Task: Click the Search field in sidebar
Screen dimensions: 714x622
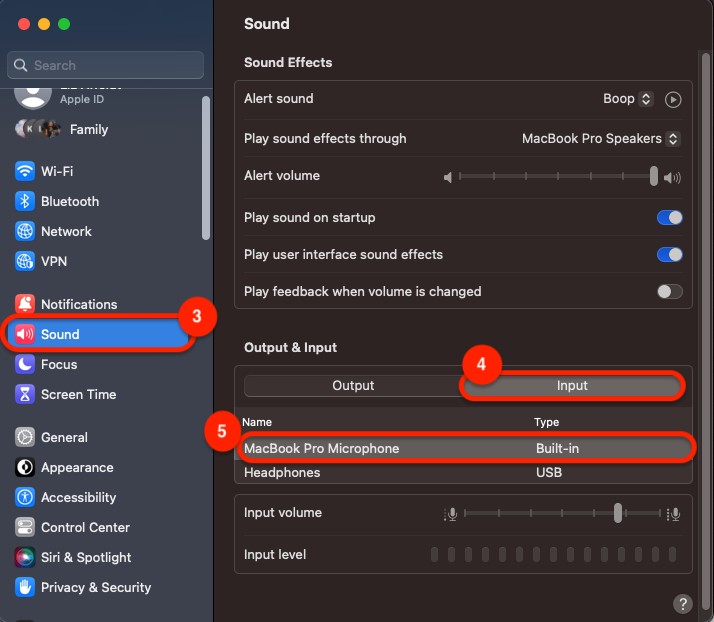Action: (x=106, y=65)
